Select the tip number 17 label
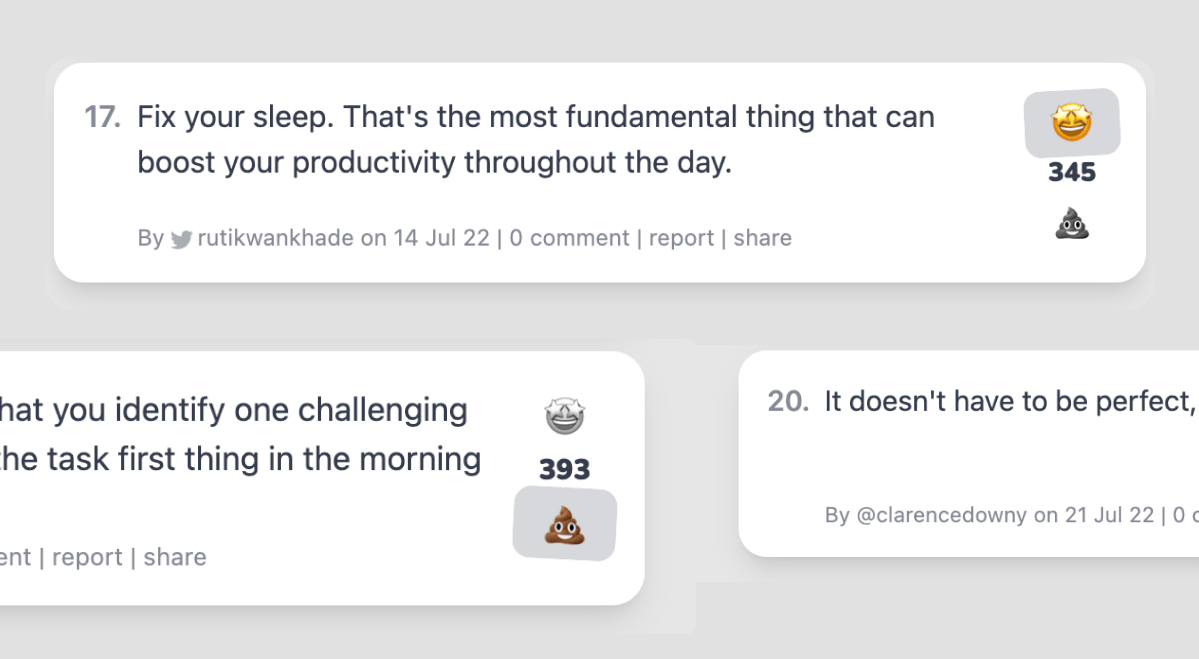 pos(102,117)
